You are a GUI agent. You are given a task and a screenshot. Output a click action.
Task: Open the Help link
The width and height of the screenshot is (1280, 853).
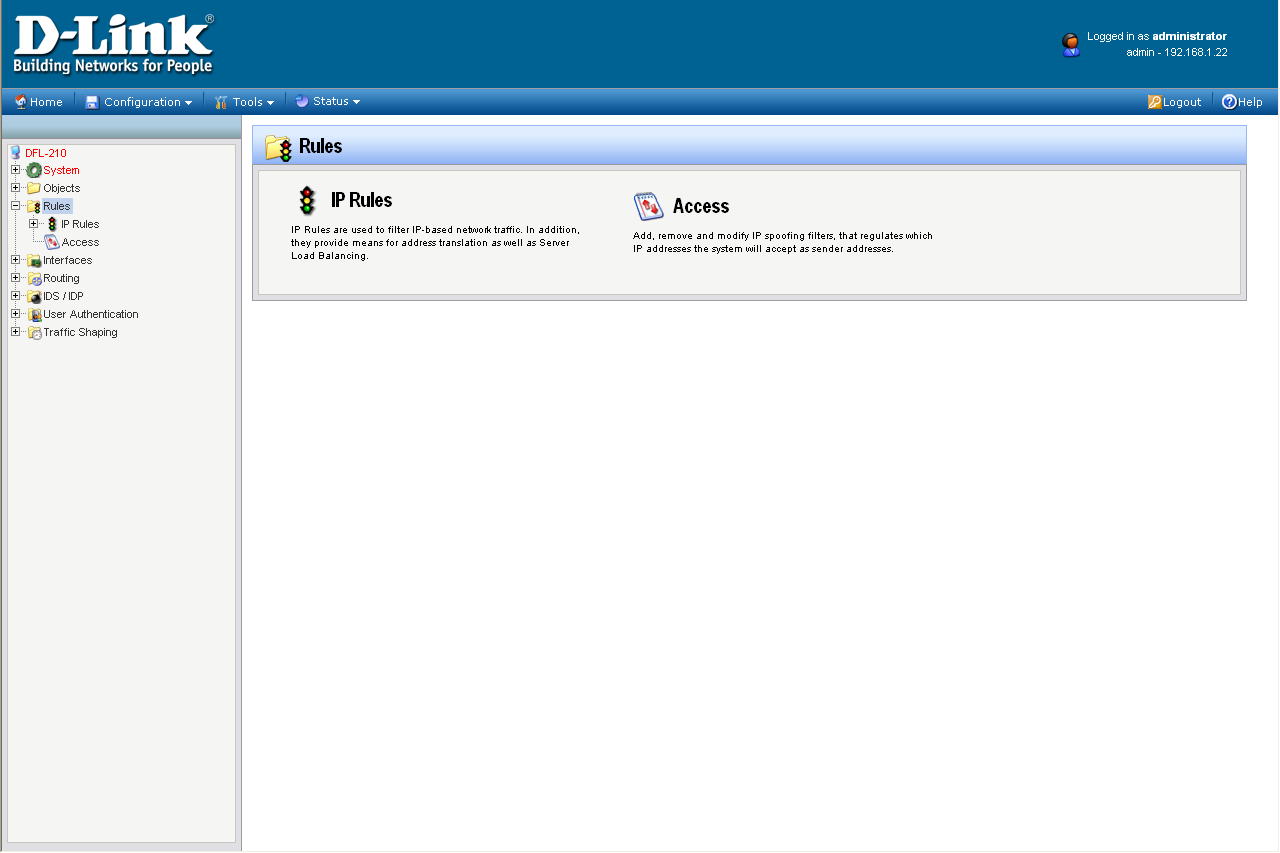[1243, 102]
